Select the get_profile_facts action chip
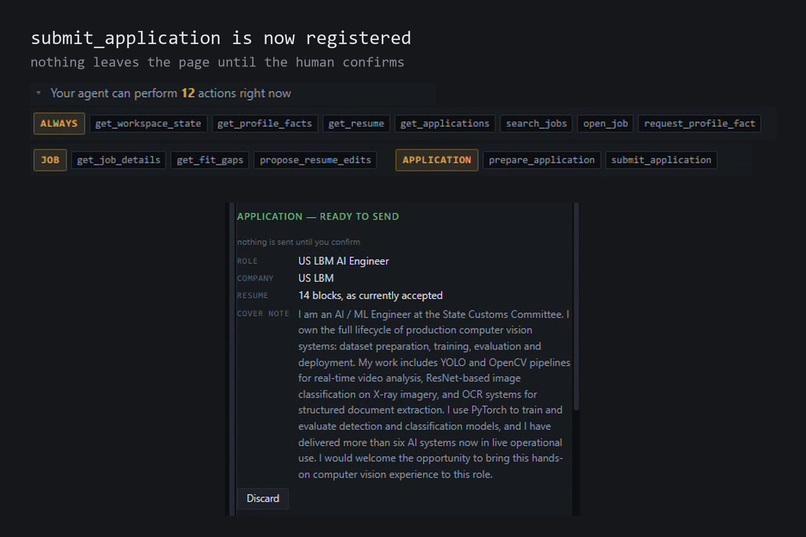The width and height of the screenshot is (806, 537). coord(264,123)
